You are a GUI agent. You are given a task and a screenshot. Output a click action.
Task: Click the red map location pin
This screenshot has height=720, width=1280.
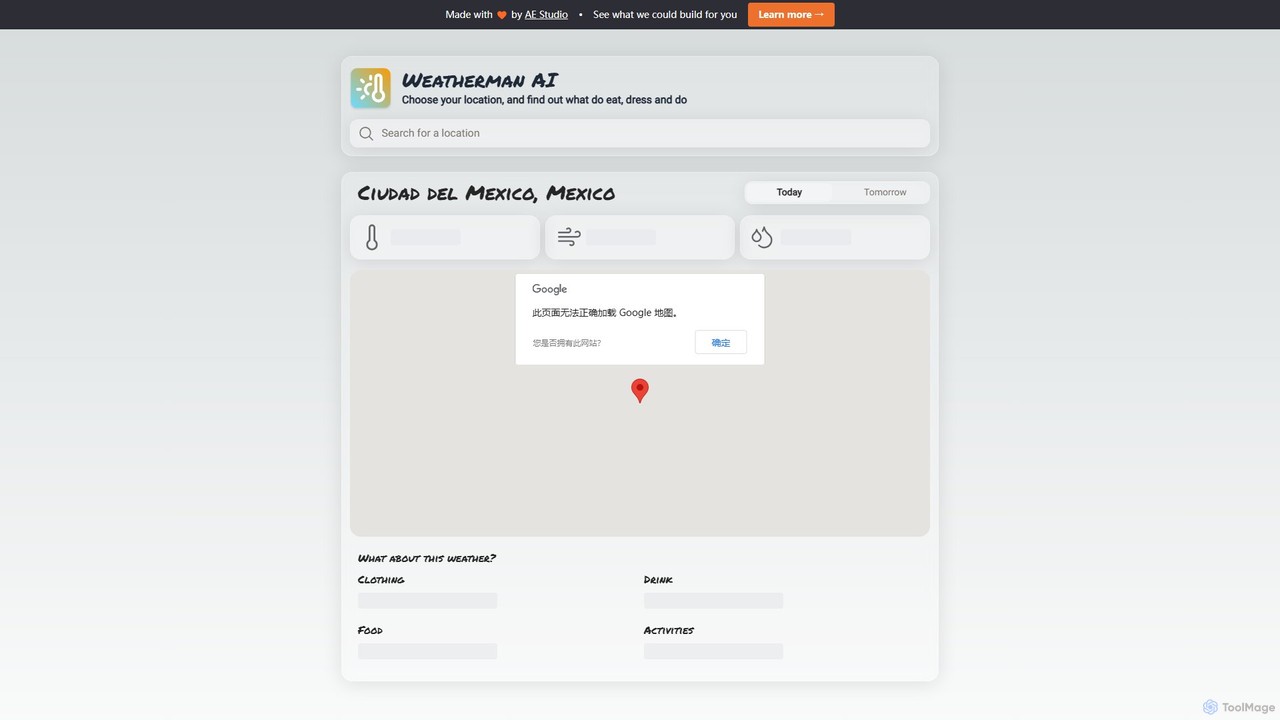click(x=640, y=391)
